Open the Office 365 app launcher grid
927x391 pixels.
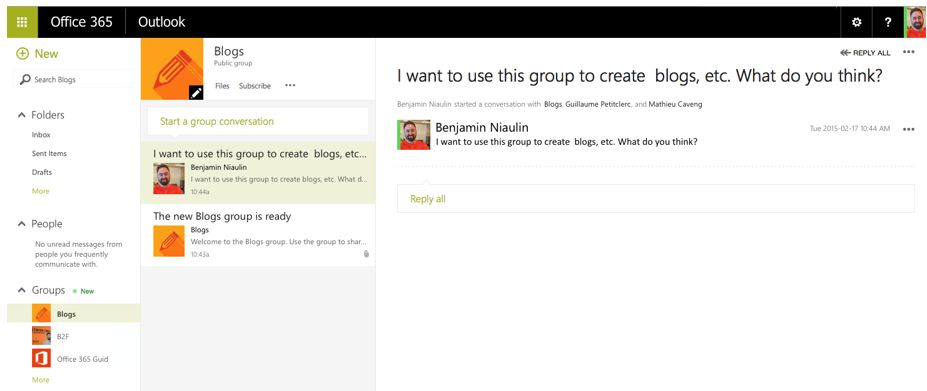pos(22,22)
